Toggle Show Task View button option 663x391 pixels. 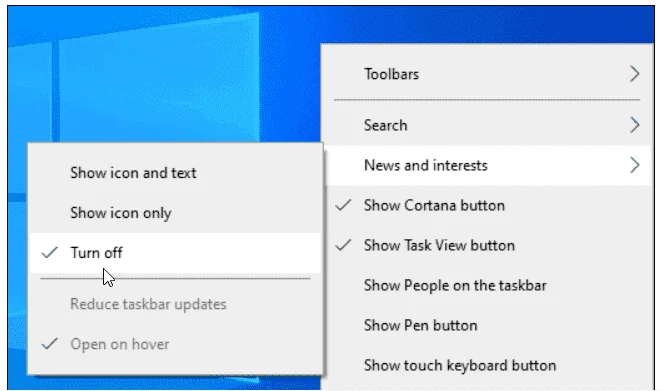[487, 245]
